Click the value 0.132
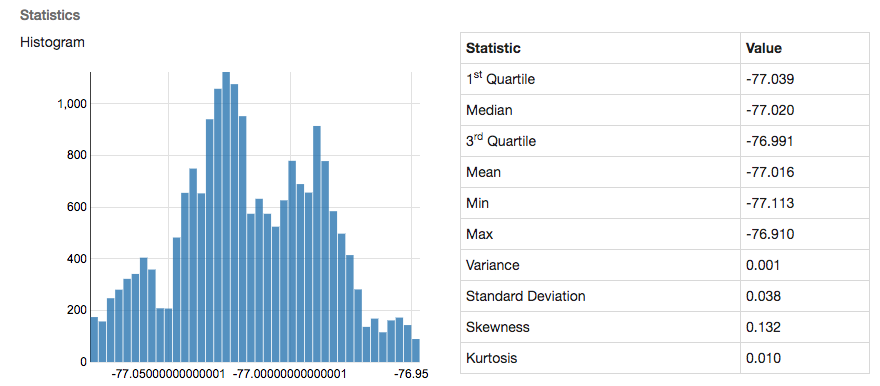The width and height of the screenshot is (880, 386). (763, 327)
